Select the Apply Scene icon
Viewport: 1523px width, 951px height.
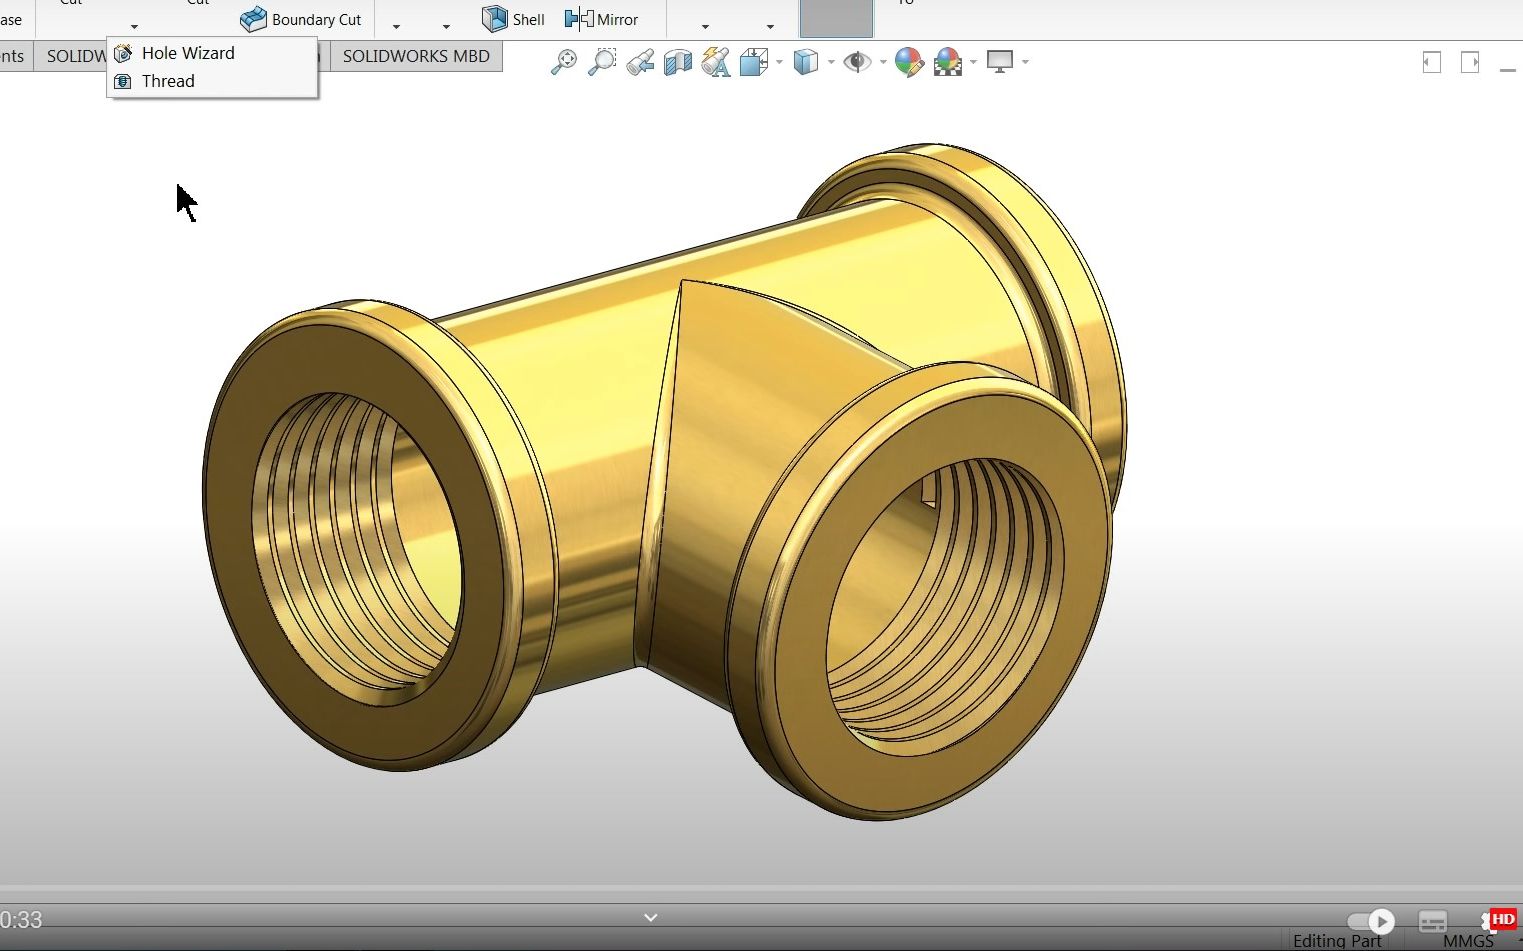point(946,62)
